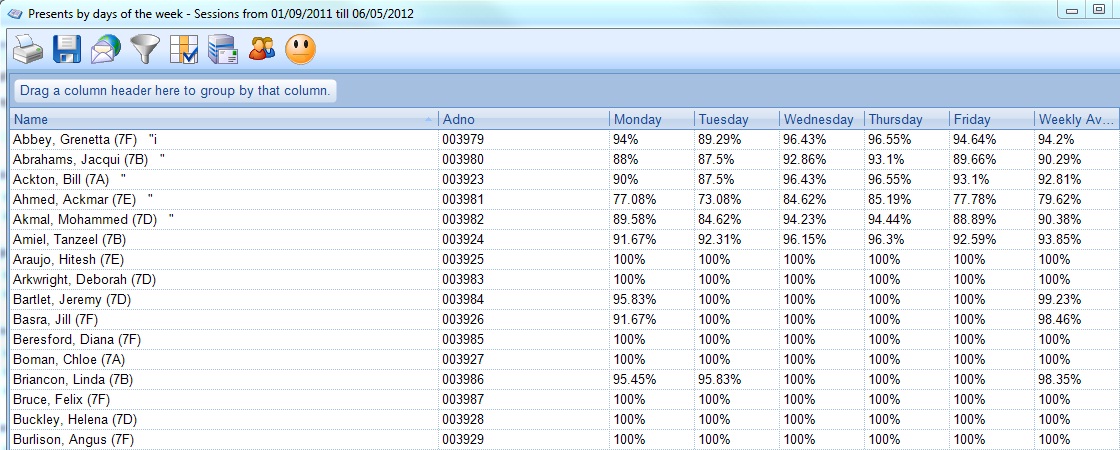Minimize the Presents report window
The image size is (1120, 450).
click(x=1072, y=10)
